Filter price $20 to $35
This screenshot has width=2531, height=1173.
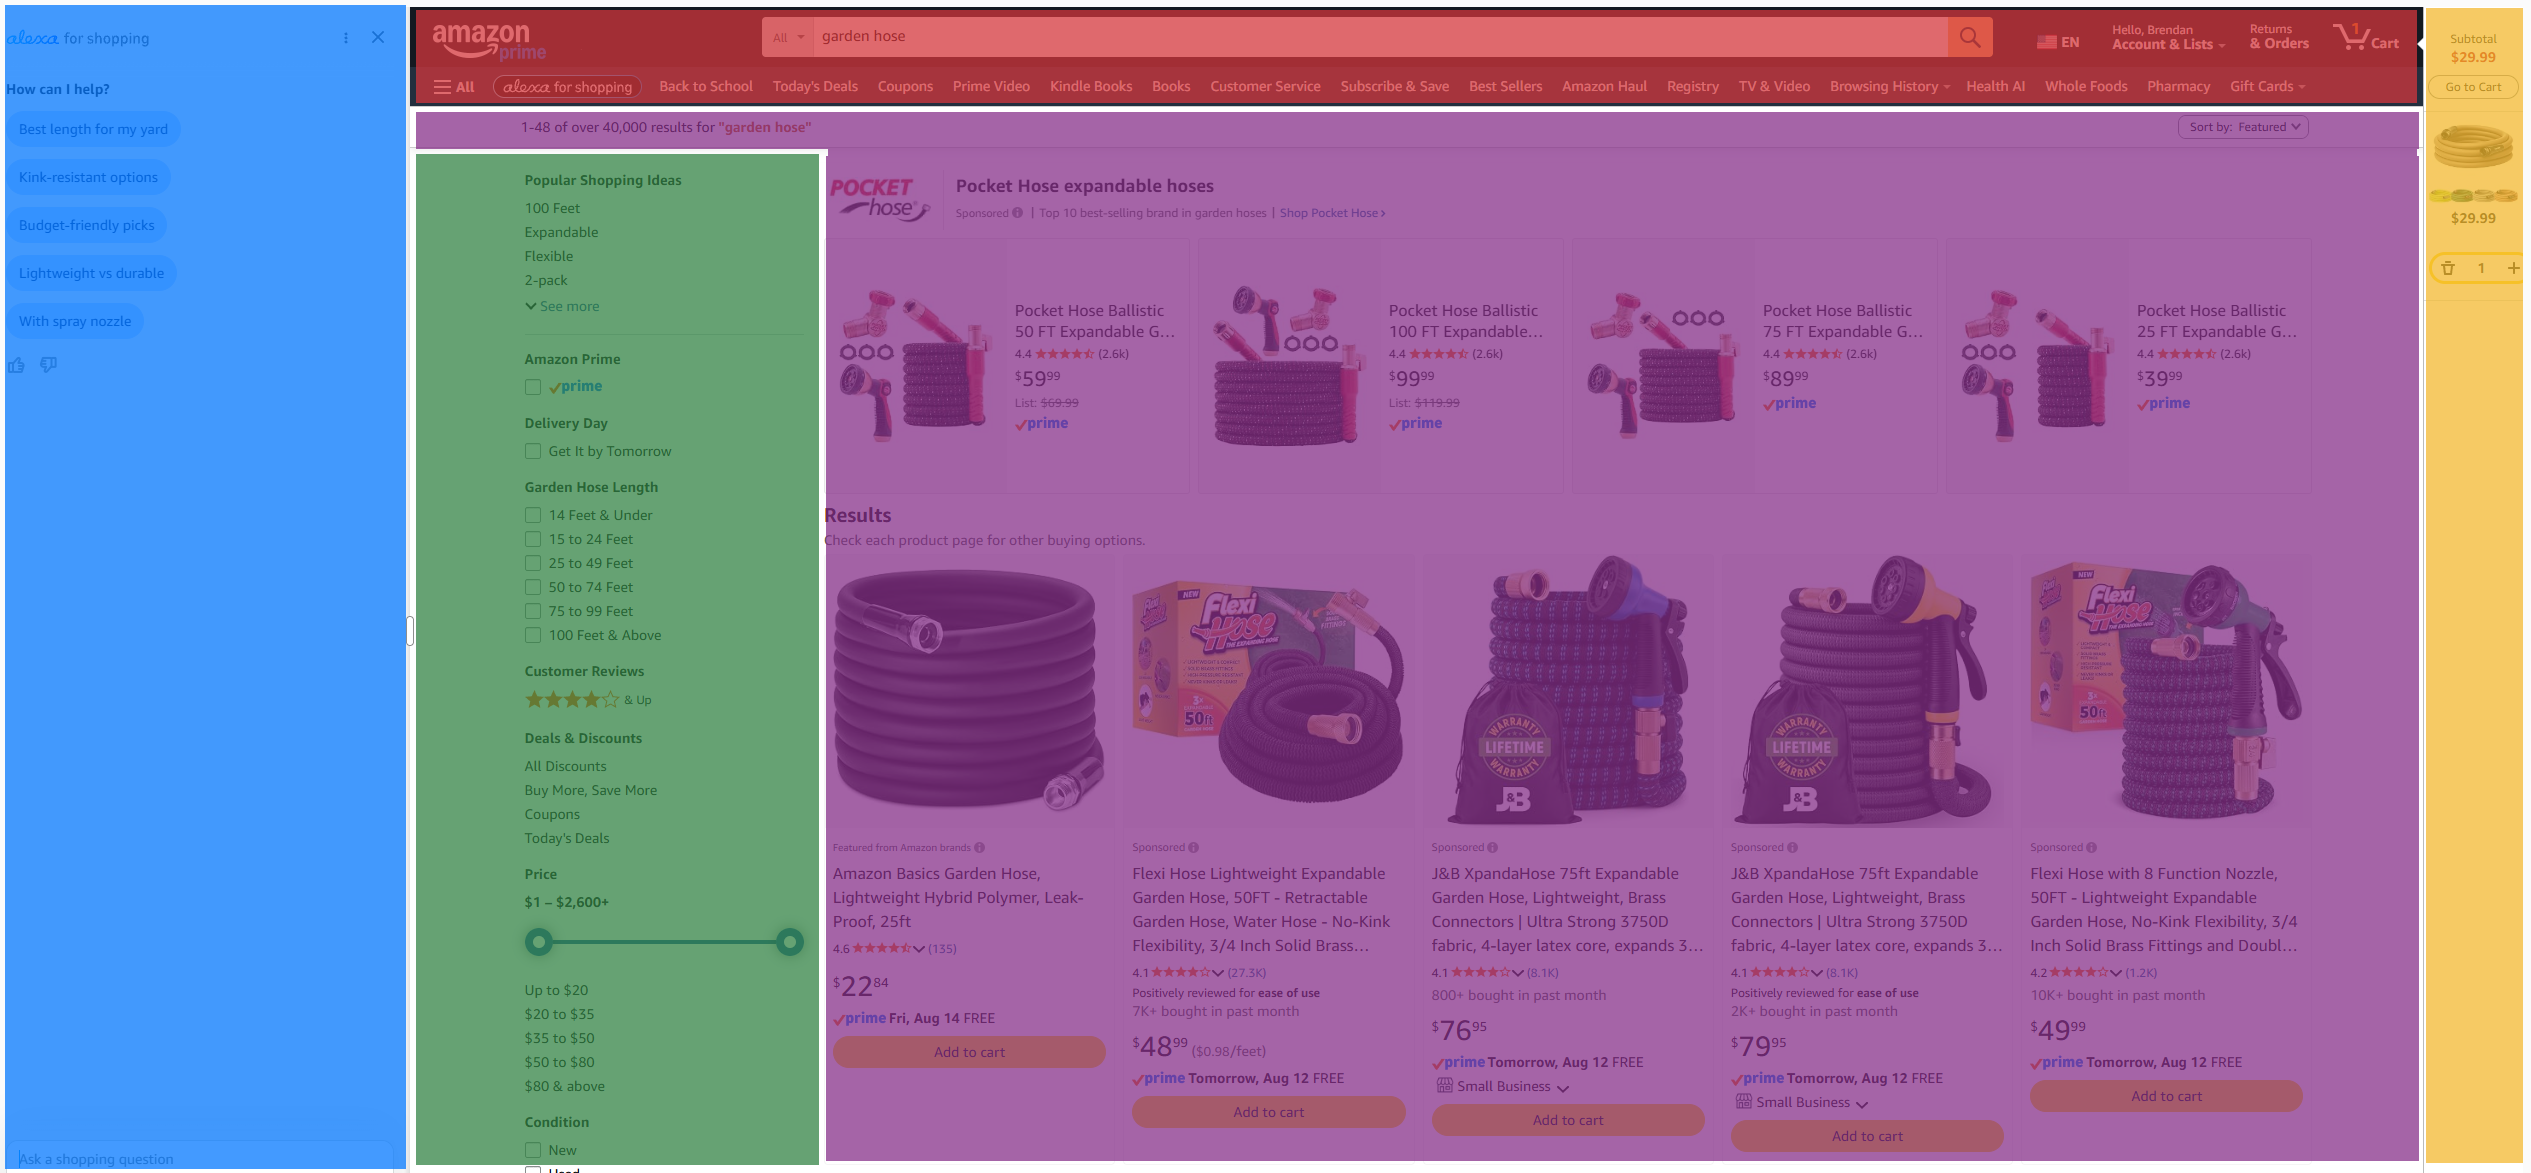(x=559, y=1014)
